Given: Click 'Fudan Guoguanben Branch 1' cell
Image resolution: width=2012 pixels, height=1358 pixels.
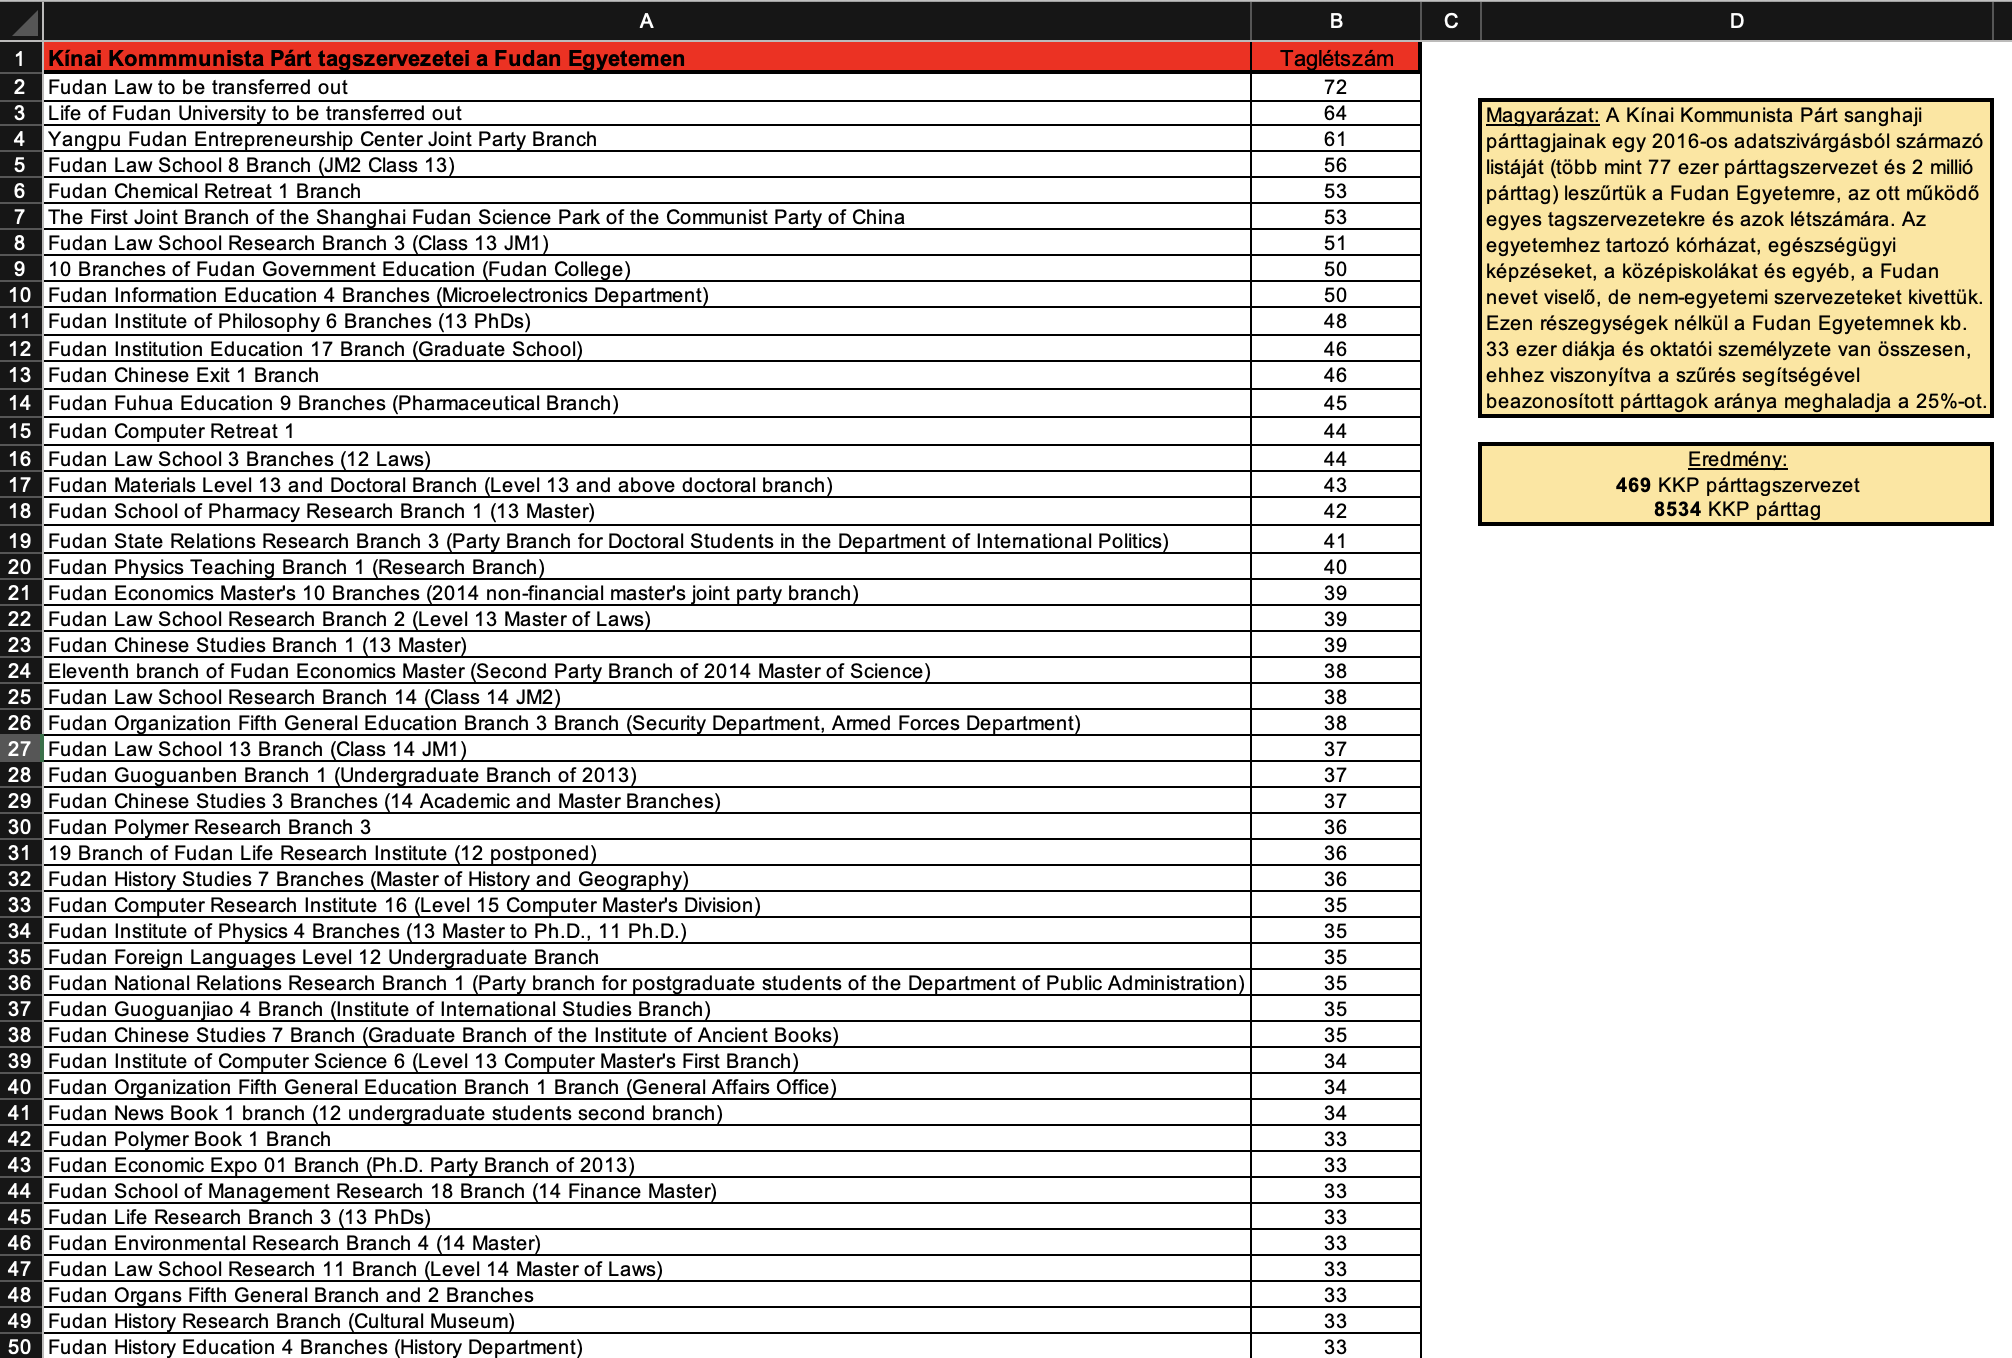Looking at the screenshot, I should click(647, 775).
